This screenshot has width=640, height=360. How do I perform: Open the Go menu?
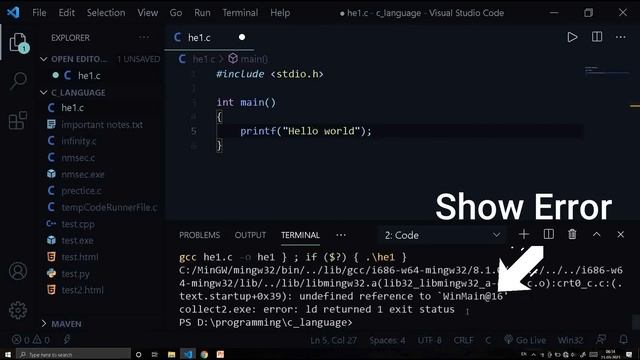(176, 13)
